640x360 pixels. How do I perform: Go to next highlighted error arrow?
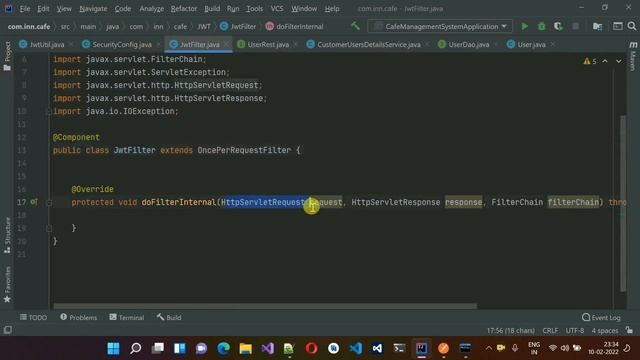tap(619, 61)
